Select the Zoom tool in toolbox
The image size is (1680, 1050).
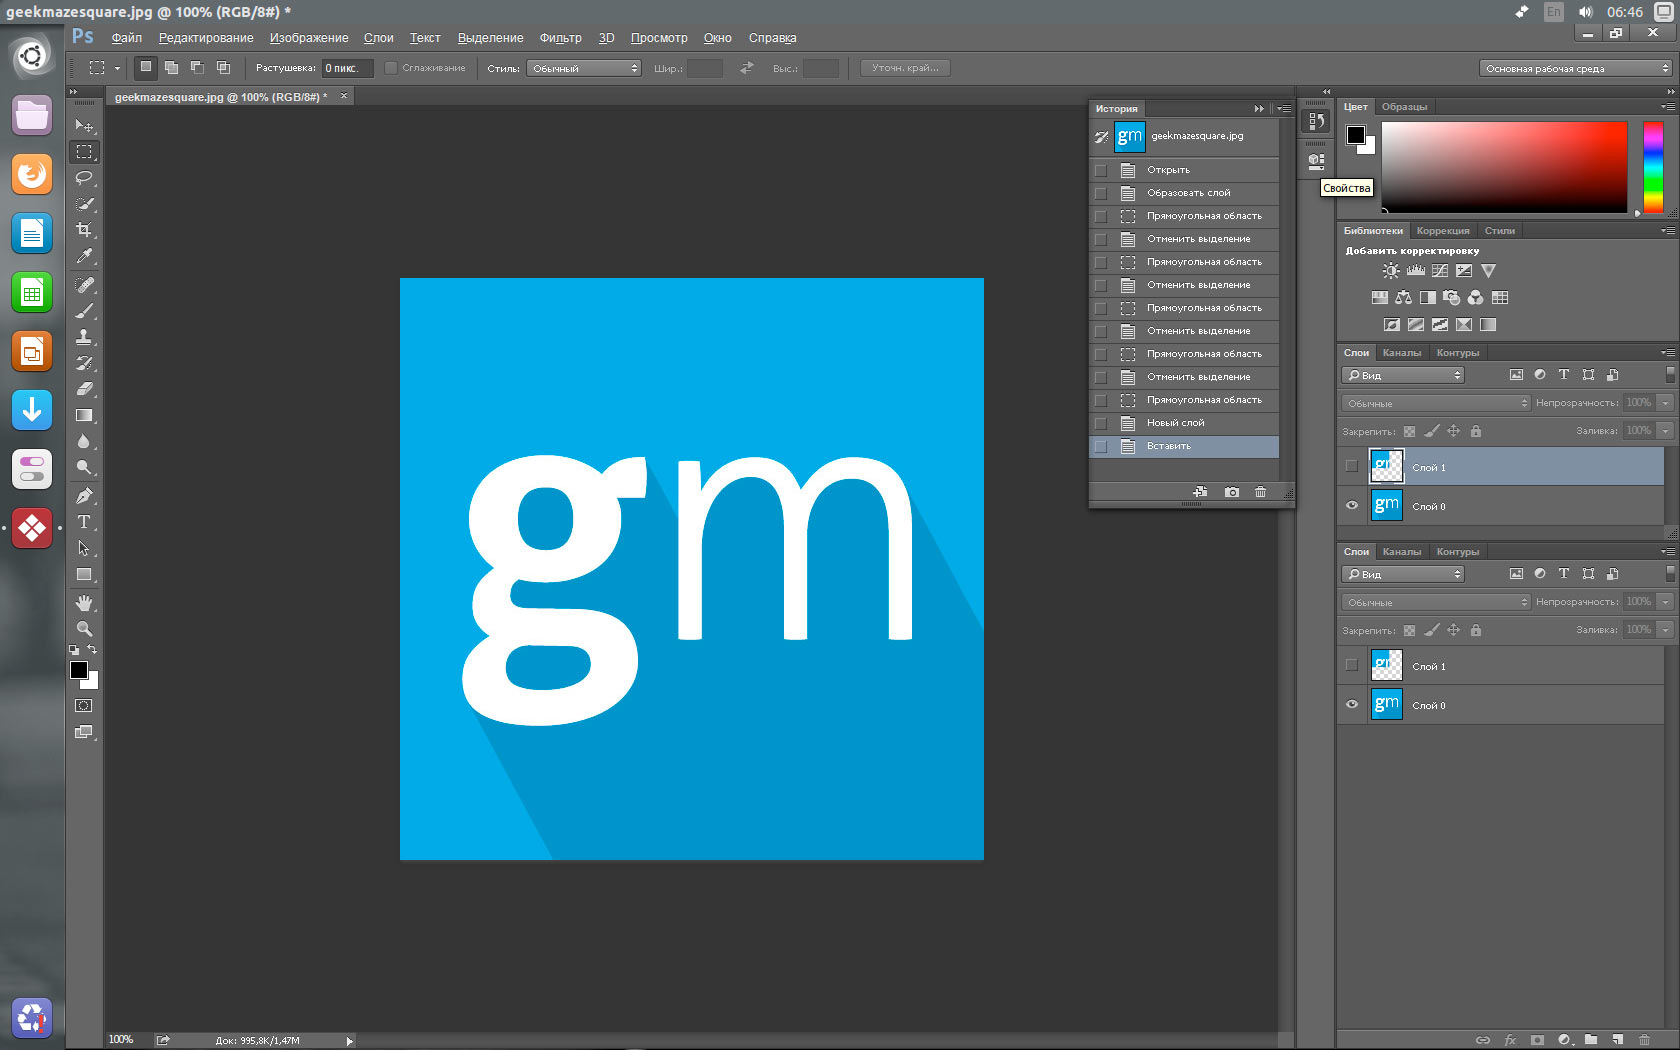pos(84,629)
